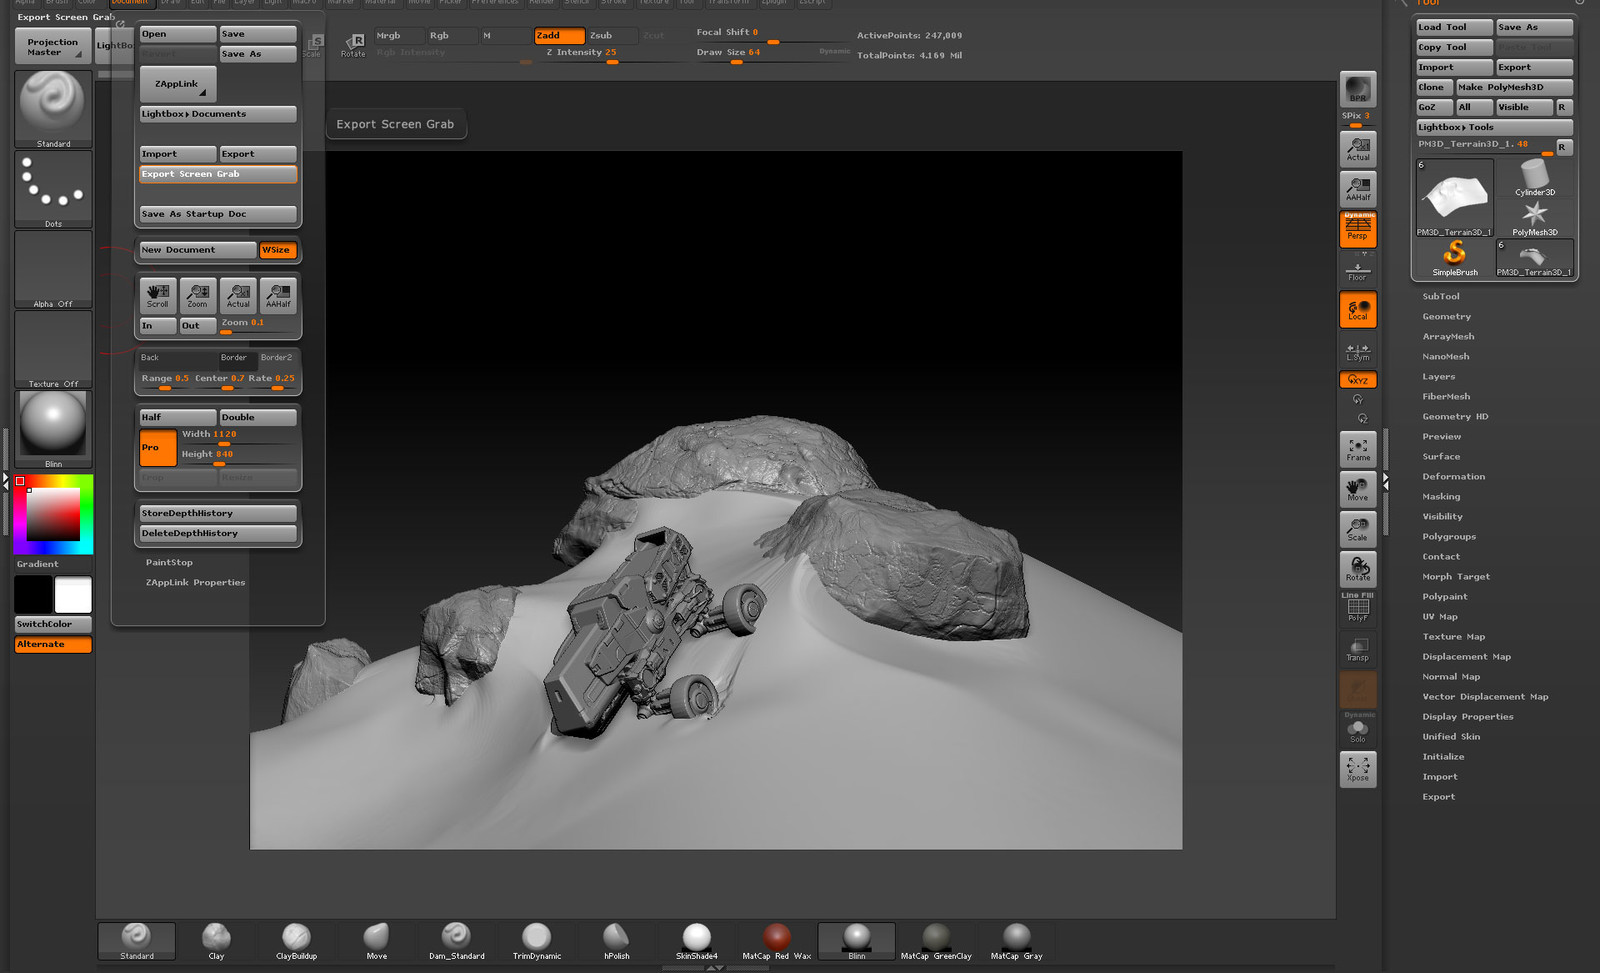The height and width of the screenshot is (973, 1600).
Task: Click the AAHalf icon in right shelf
Action: click(1358, 189)
